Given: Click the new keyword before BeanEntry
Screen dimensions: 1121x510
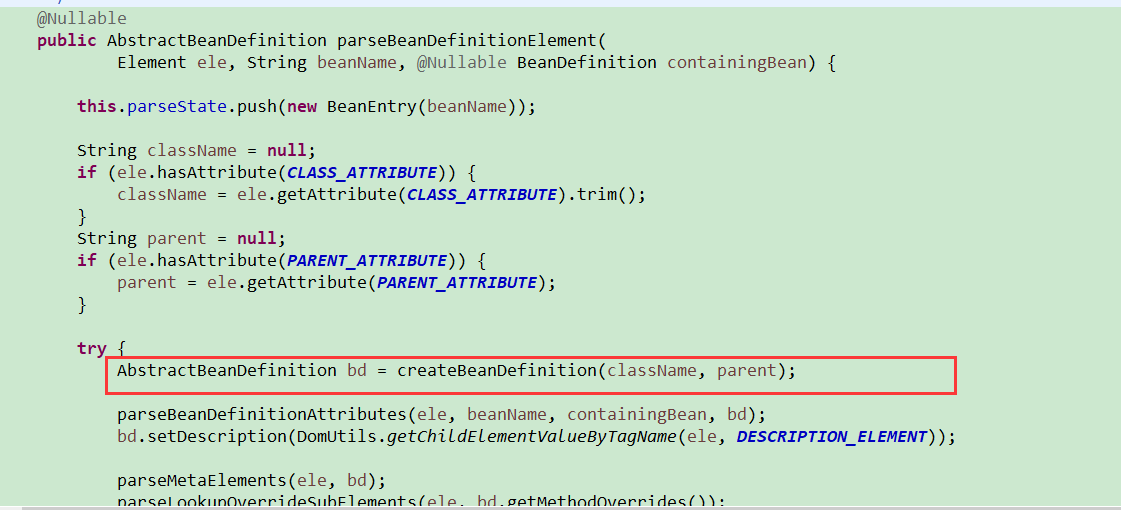Looking at the screenshot, I should [x=302, y=107].
